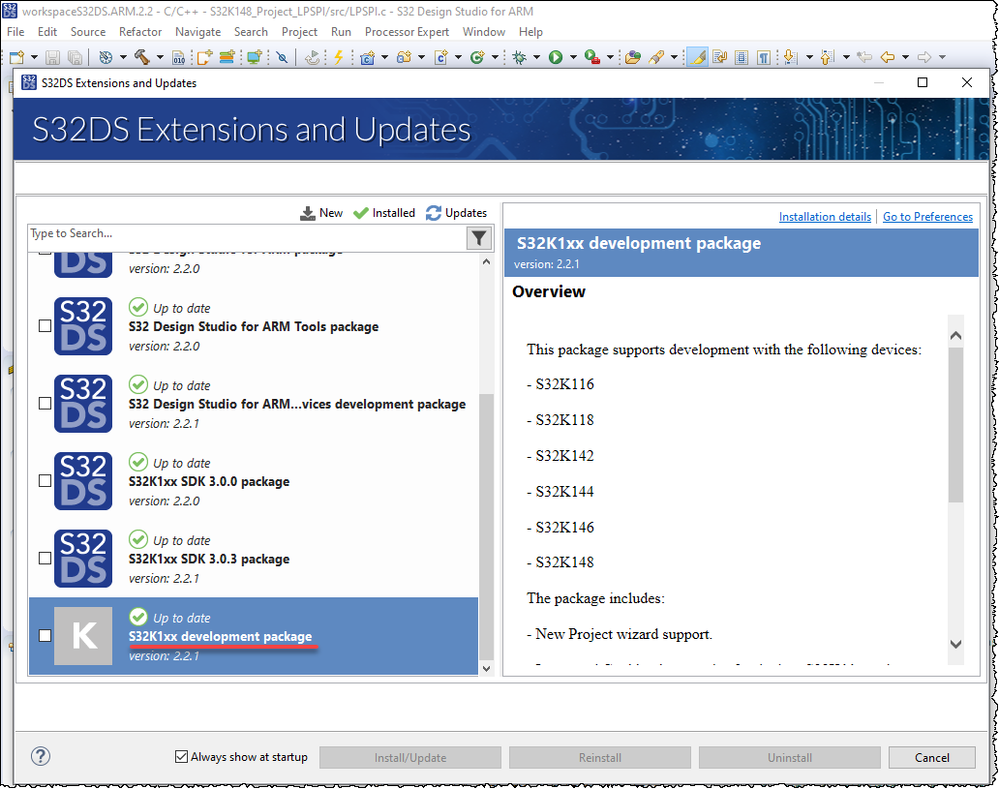Click the green Run play icon
The image size is (999, 790).
tap(556, 57)
